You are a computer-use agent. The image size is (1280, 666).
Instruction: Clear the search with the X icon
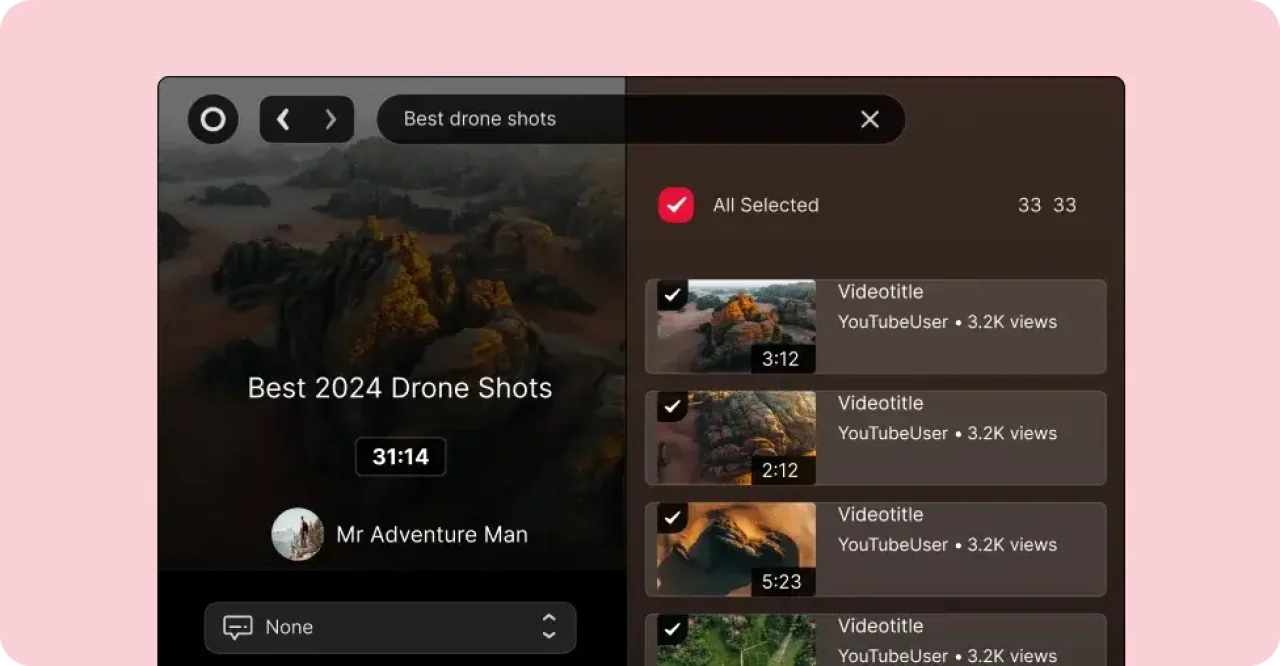[869, 120]
